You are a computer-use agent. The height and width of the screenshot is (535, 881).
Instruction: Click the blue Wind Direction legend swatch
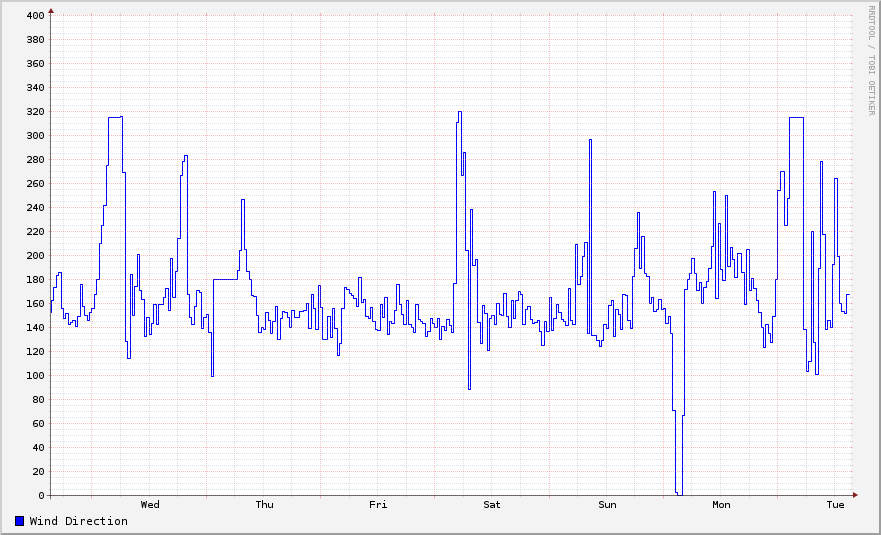[x=20, y=521]
